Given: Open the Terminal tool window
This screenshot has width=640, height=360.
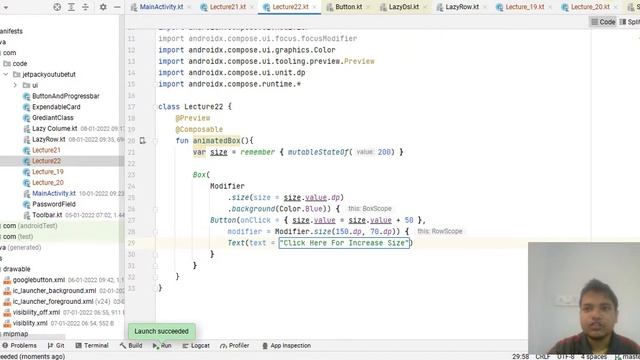Looking at the screenshot, I should pos(92,346).
